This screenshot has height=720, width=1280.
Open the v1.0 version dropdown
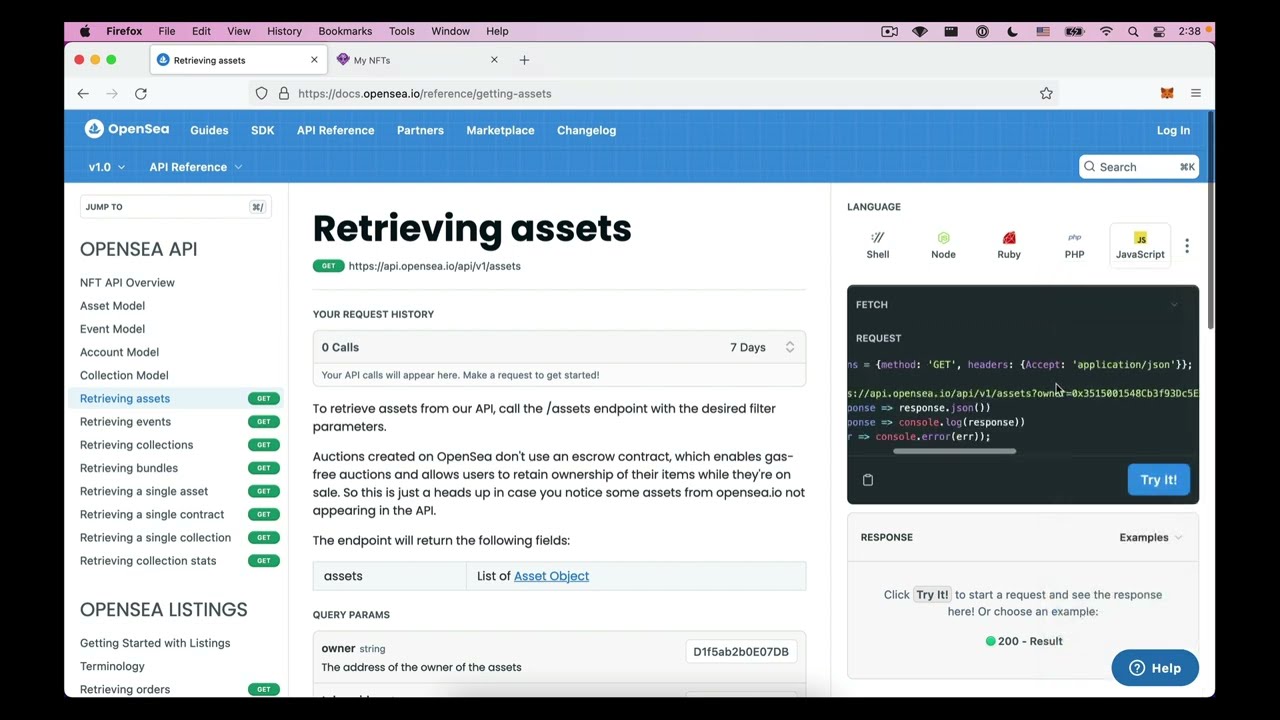[106, 167]
